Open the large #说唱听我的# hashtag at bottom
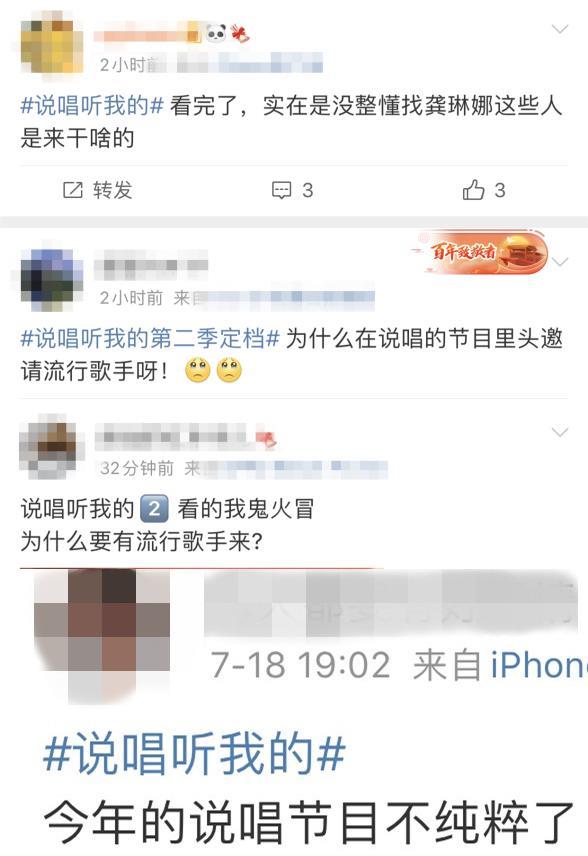Image resolution: width=588 pixels, height=856 pixels. tap(194, 754)
